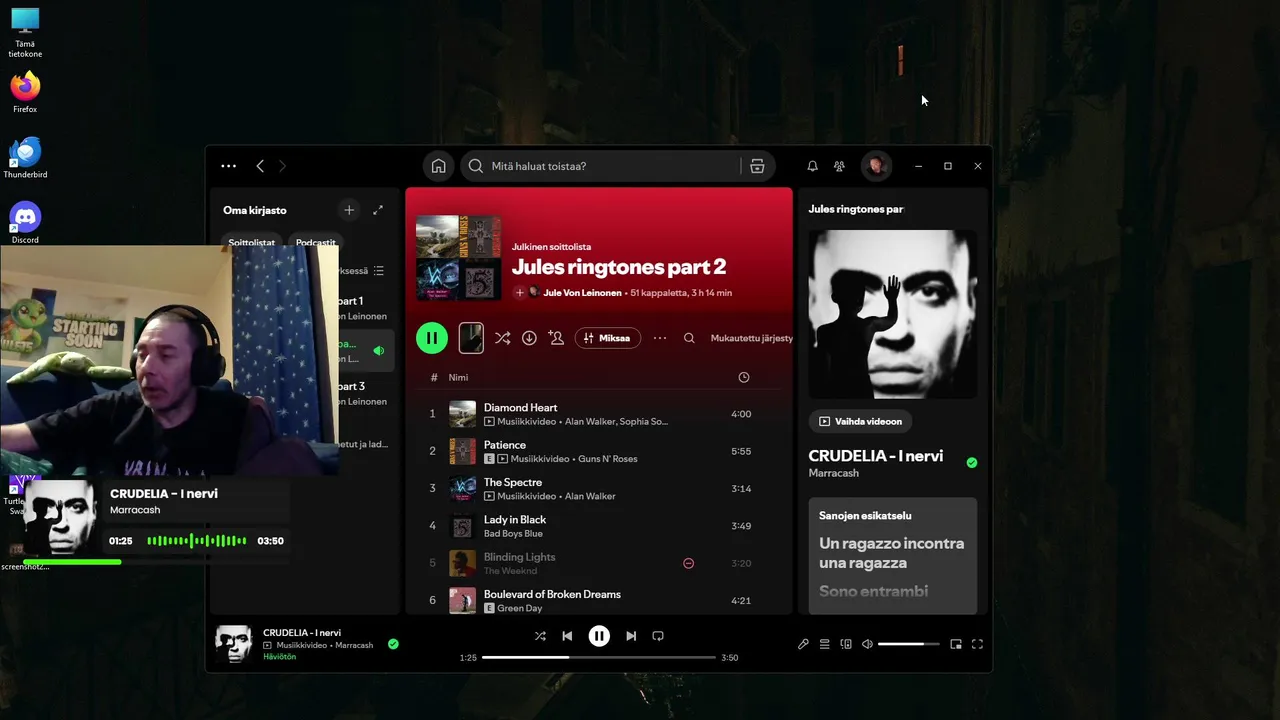
Task: Skip to the previous track
Action: (567, 636)
